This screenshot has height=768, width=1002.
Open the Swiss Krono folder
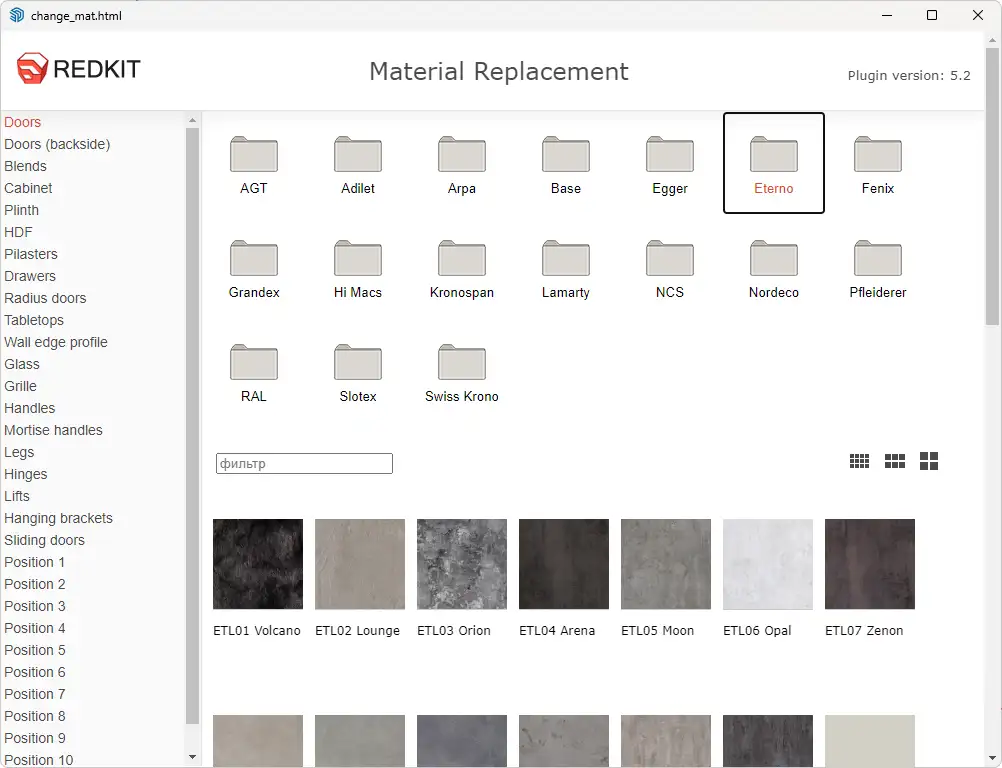pyautogui.click(x=461, y=372)
